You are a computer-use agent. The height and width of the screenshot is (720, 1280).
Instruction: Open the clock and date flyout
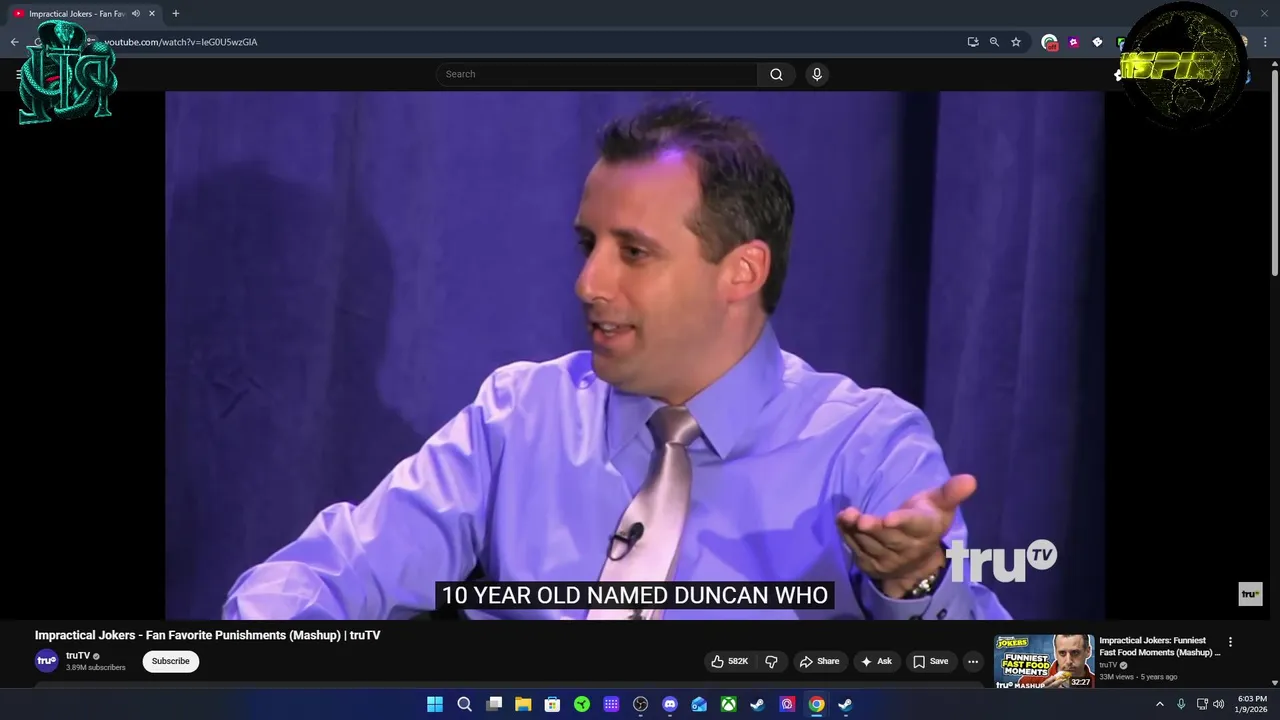(1252, 704)
